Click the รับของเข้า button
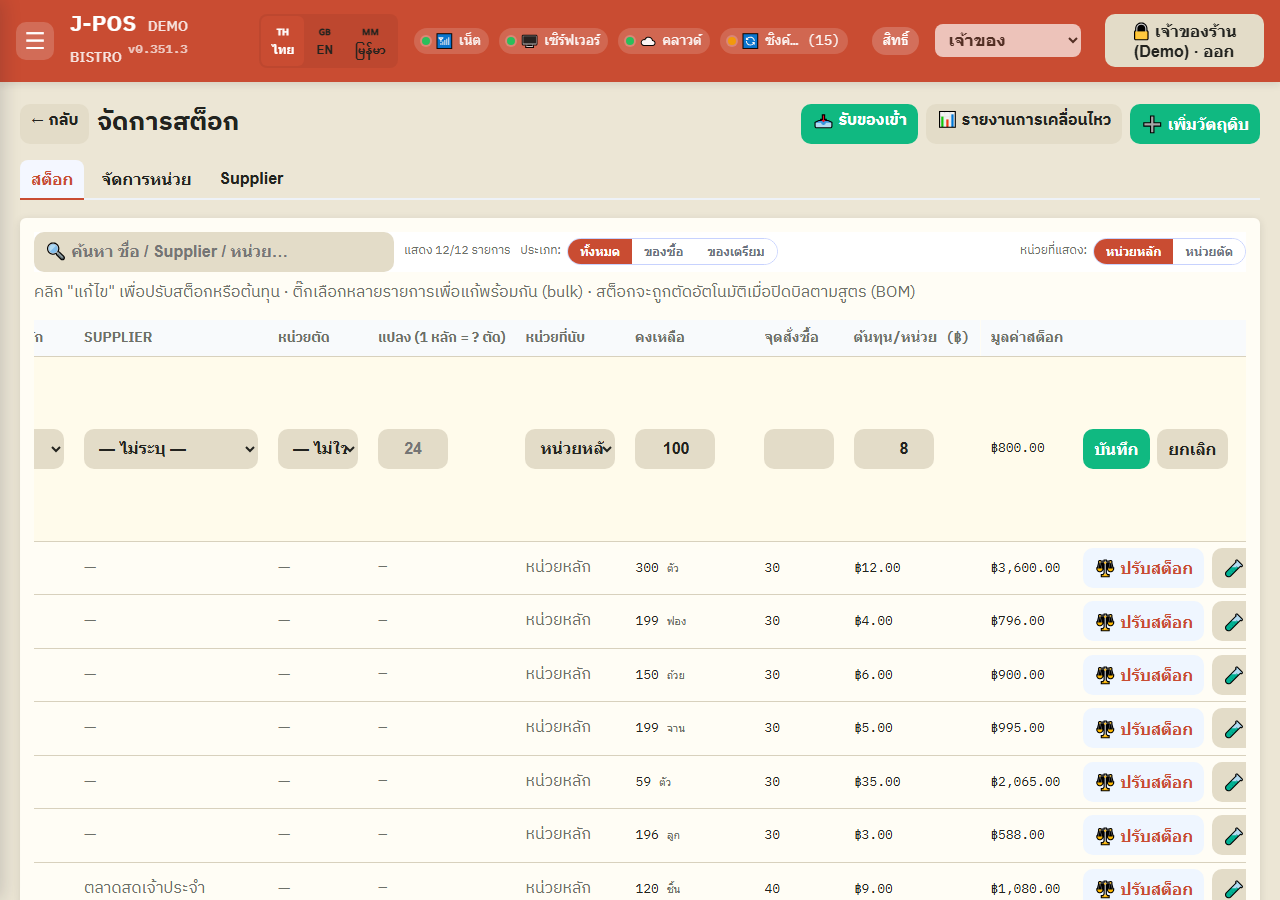The width and height of the screenshot is (1280, 900). (x=859, y=124)
